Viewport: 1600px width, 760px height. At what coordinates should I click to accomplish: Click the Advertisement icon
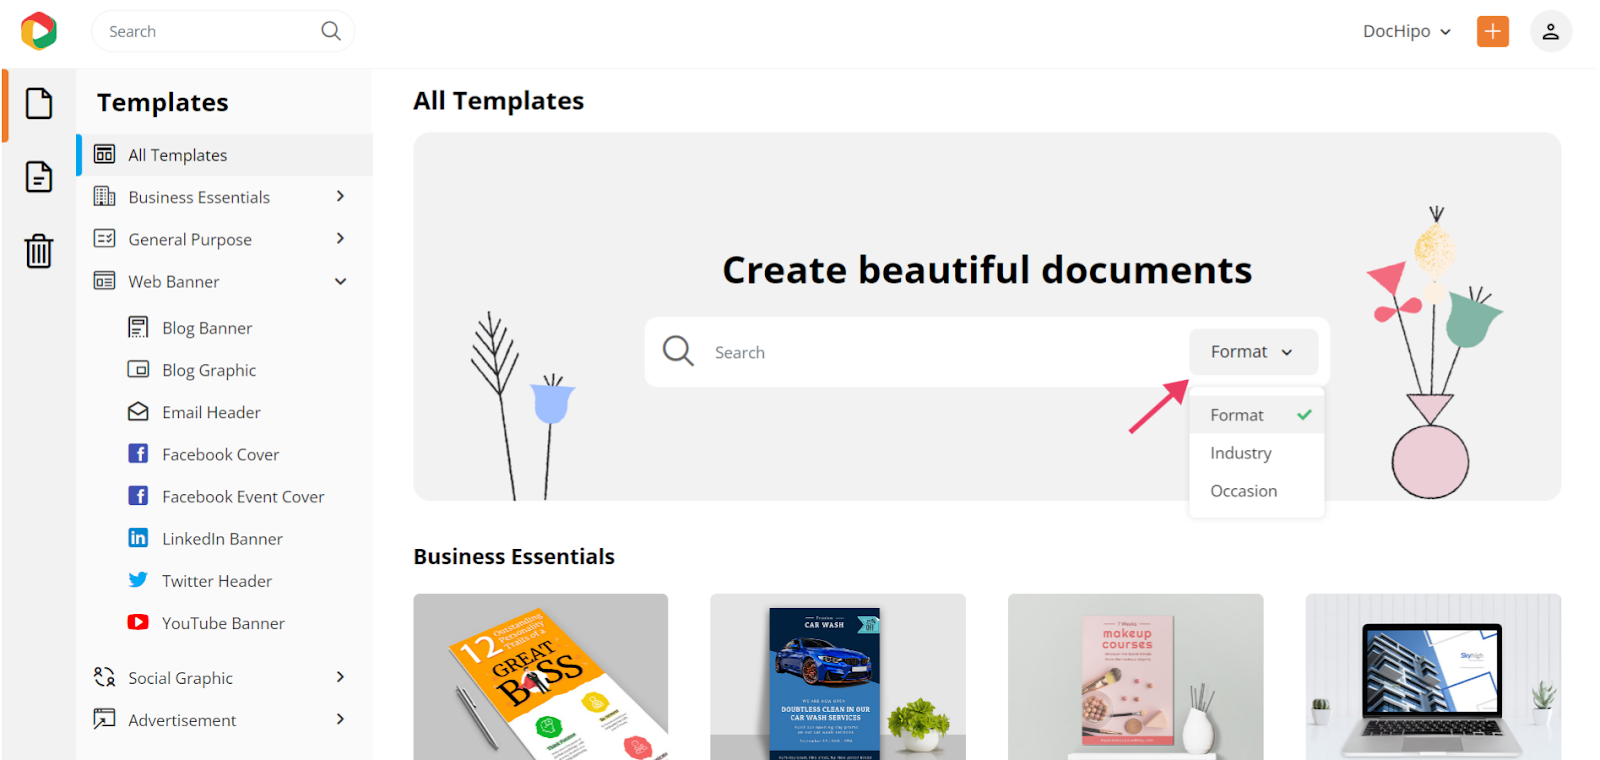pyautogui.click(x=104, y=719)
